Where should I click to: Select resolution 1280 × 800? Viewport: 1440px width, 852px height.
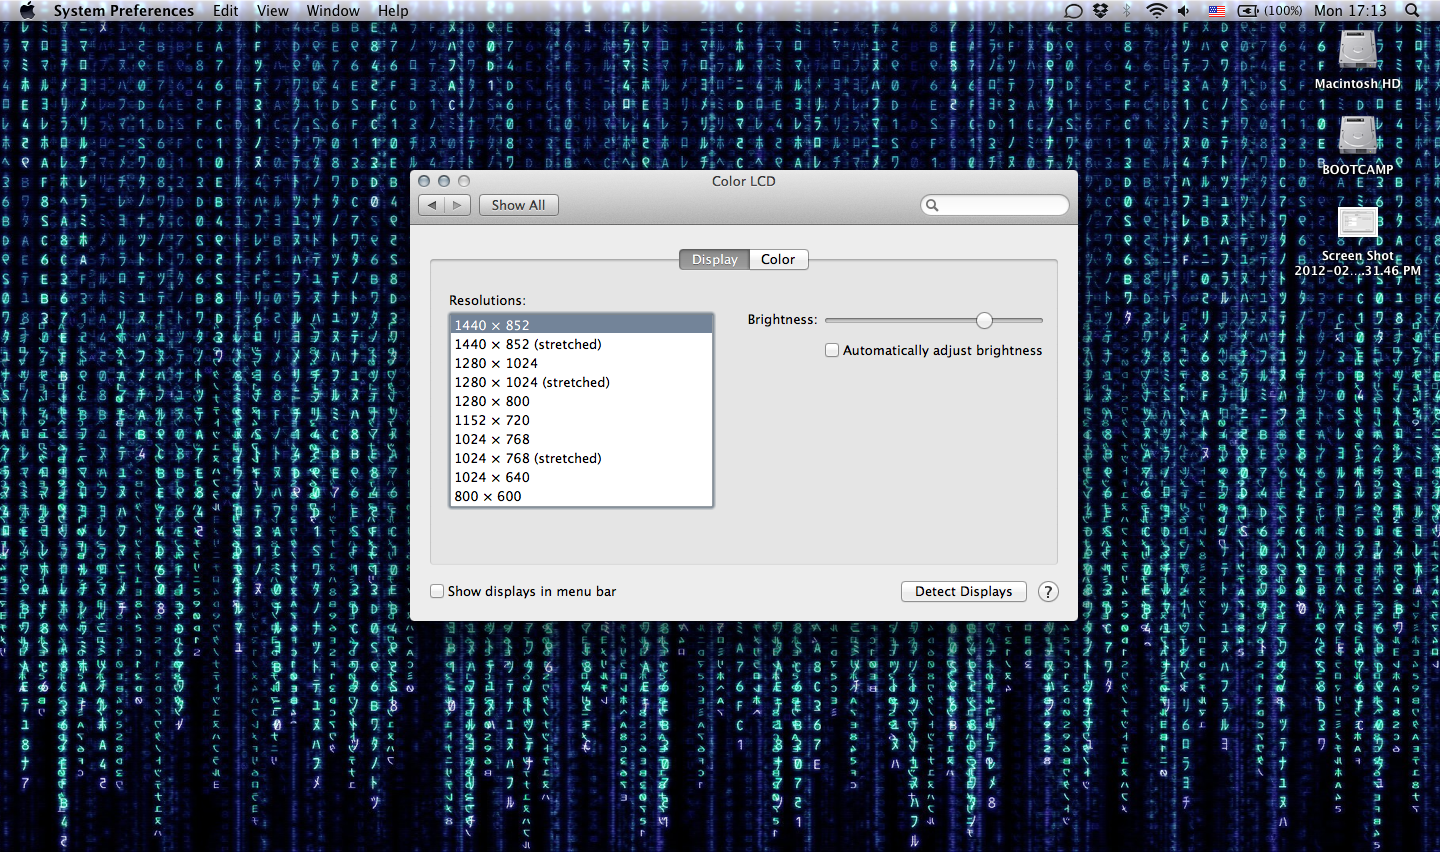click(x=581, y=401)
